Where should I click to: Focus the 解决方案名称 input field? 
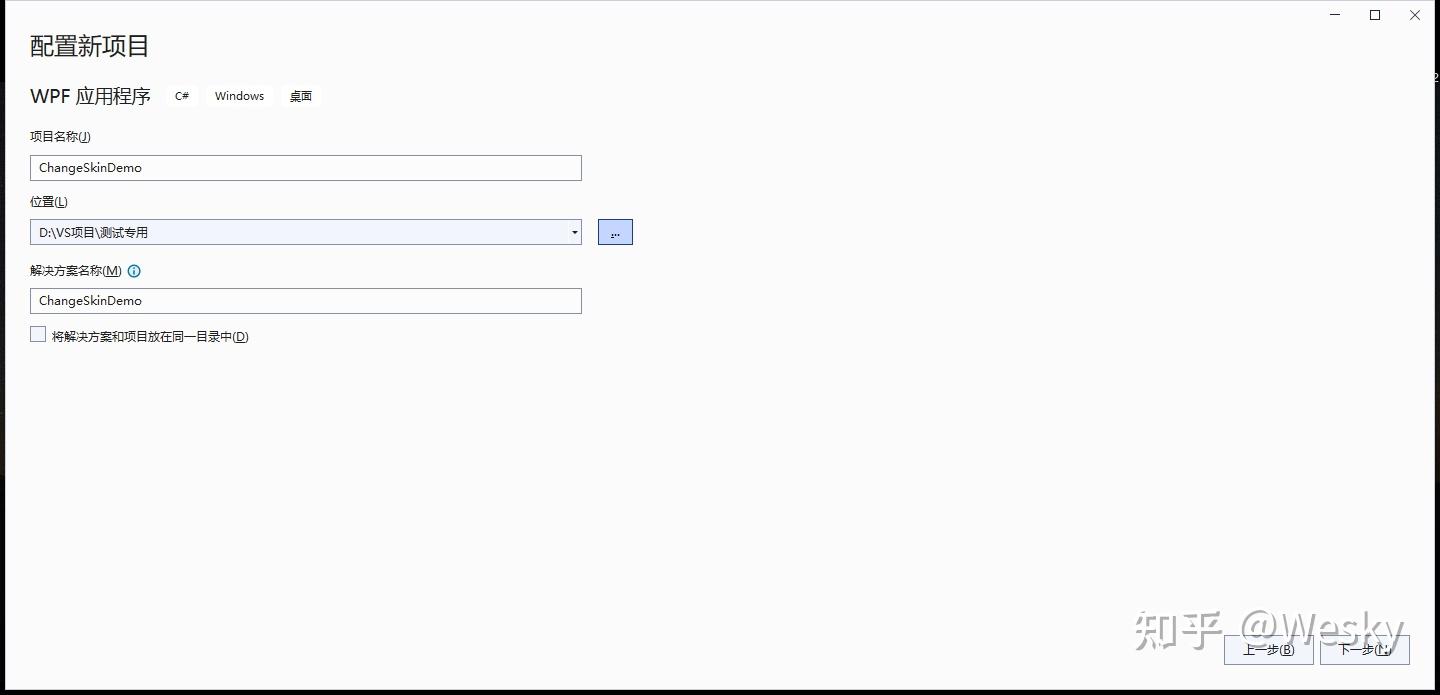tap(306, 301)
